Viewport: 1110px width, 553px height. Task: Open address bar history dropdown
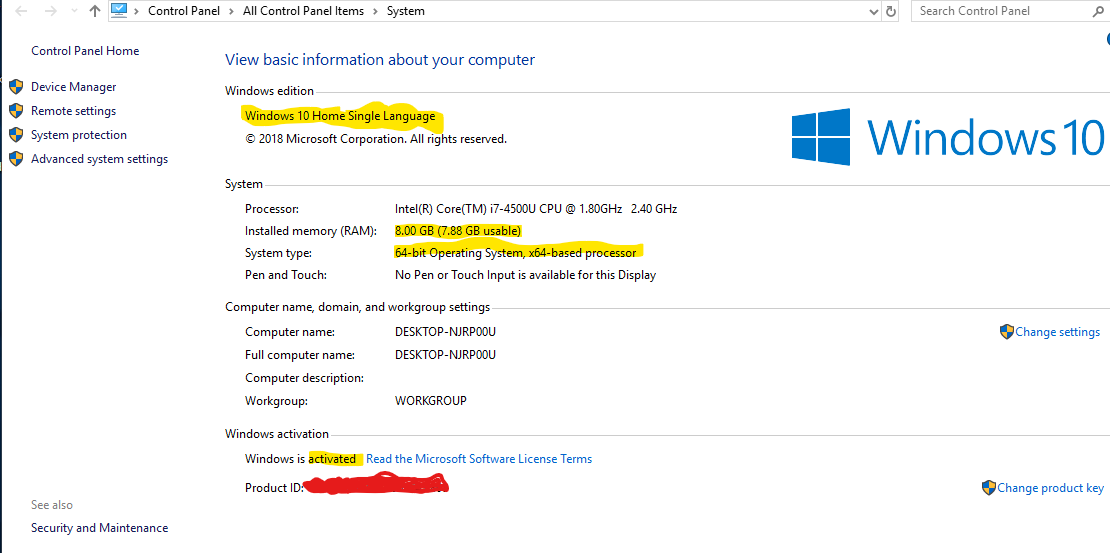click(874, 11)
